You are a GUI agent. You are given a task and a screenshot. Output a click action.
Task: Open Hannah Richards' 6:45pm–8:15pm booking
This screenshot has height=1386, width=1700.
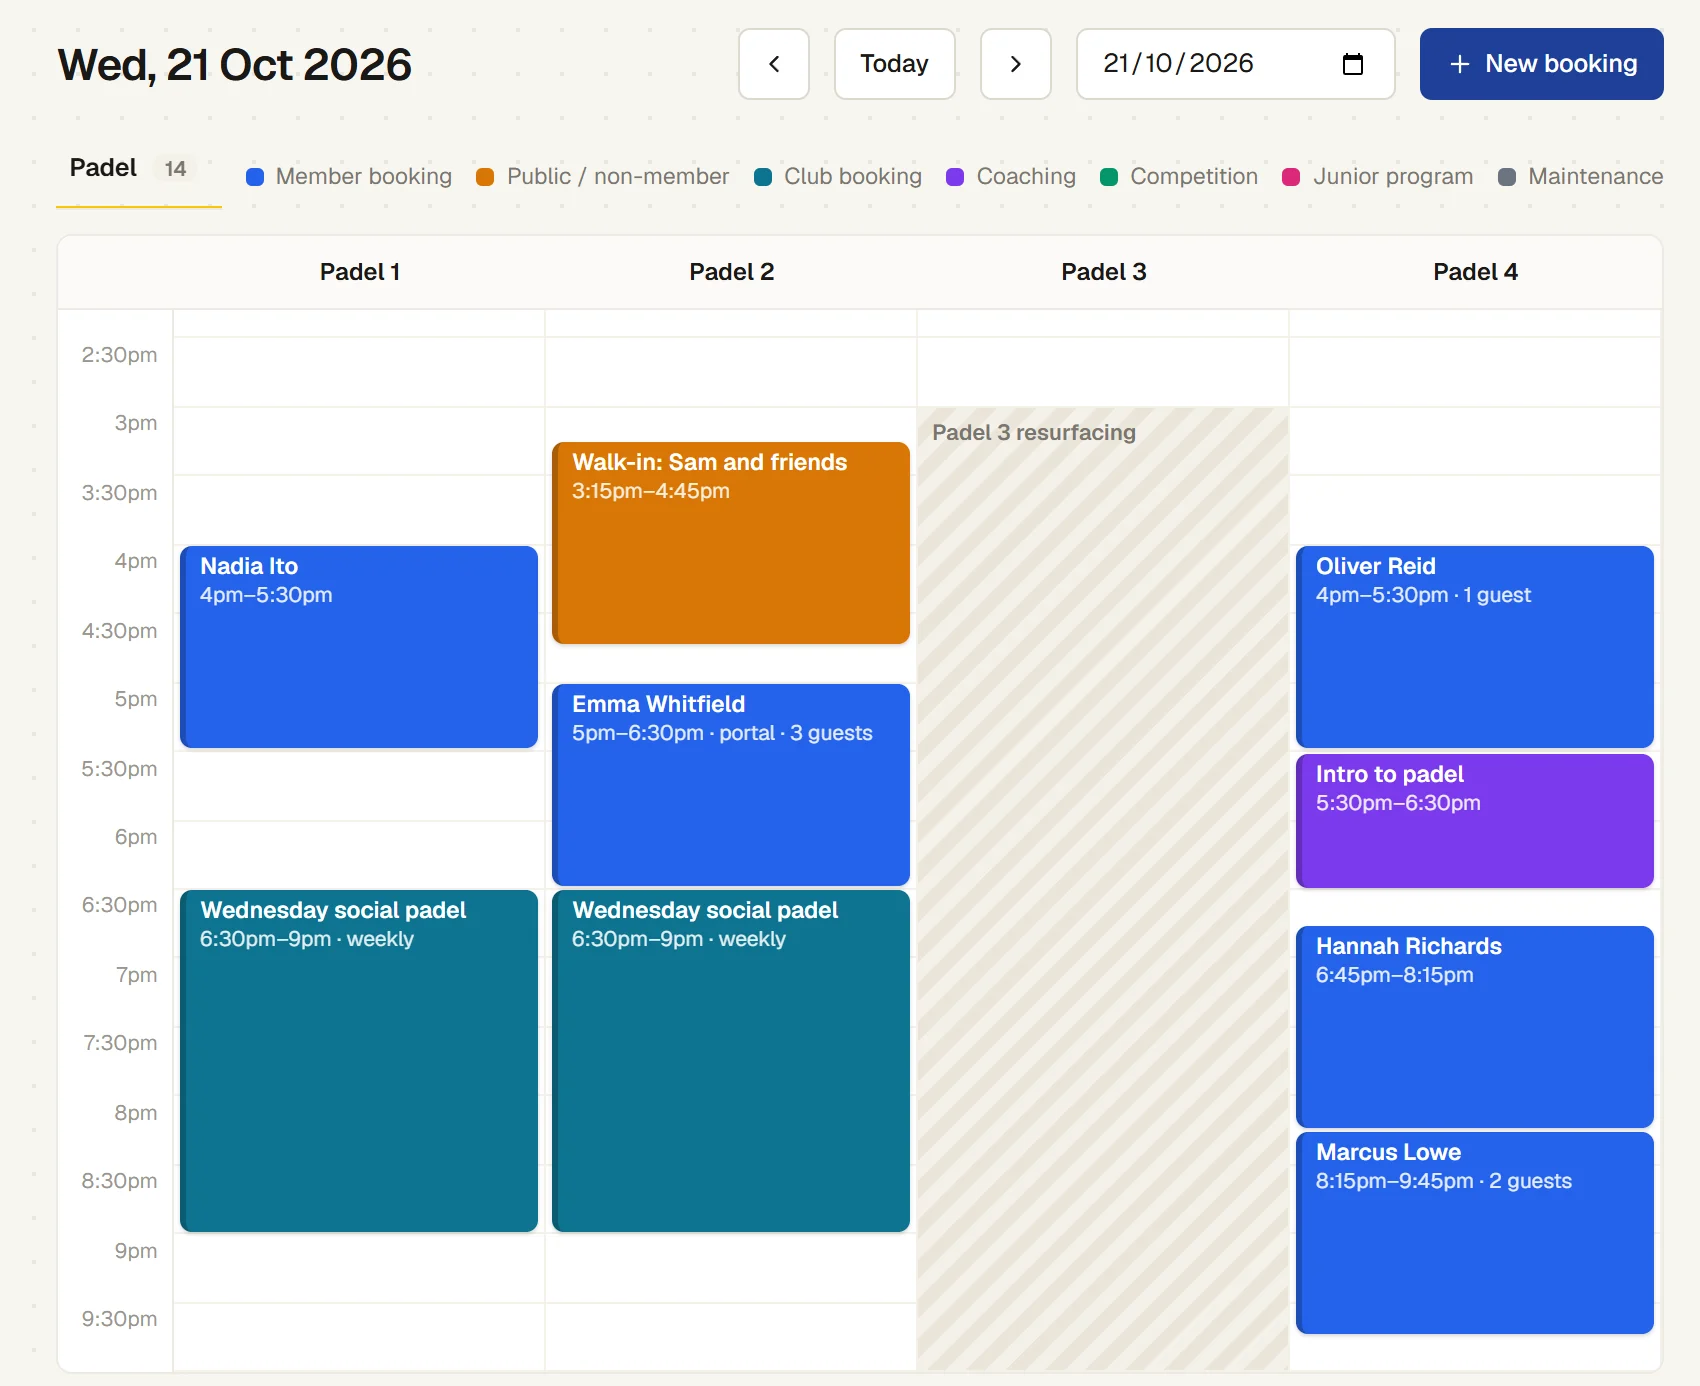click(x=1475, y=1027)
